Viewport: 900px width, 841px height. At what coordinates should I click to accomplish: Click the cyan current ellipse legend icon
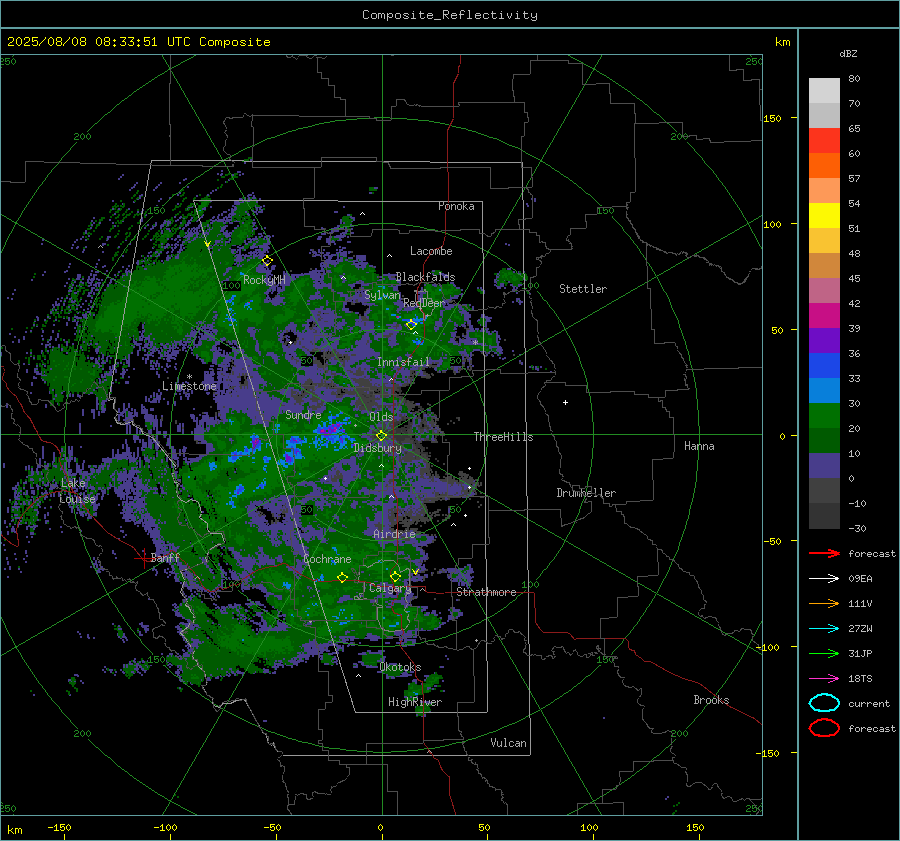pyautogui.click(x=824, y=703)
